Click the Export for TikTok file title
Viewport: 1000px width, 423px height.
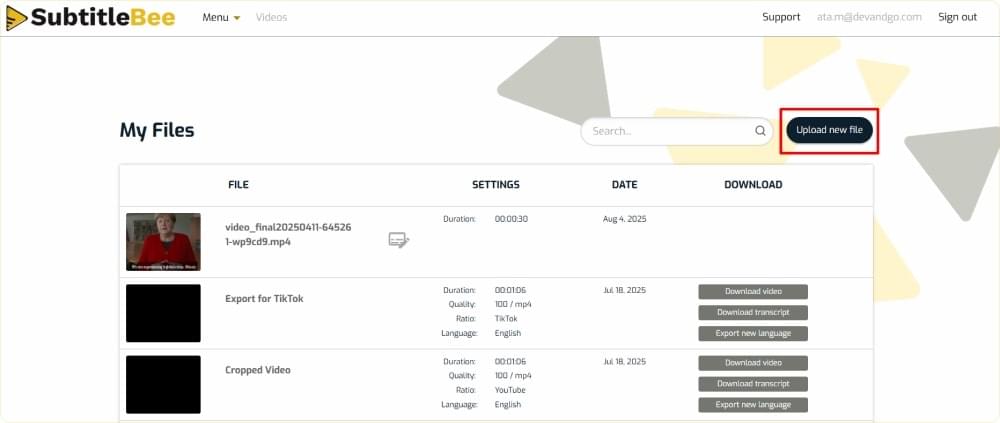click(x=264, y=299)
